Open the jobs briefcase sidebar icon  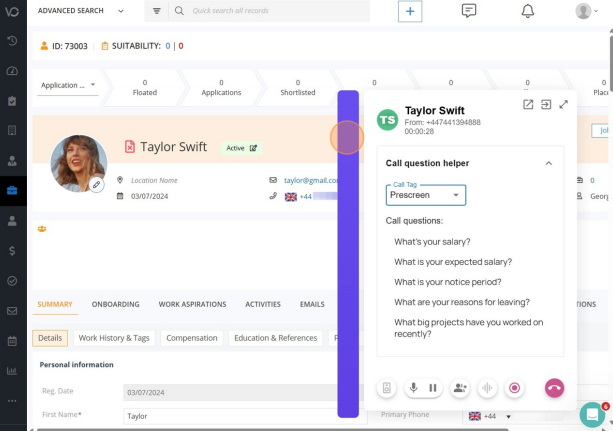click(x=12, y=190)
